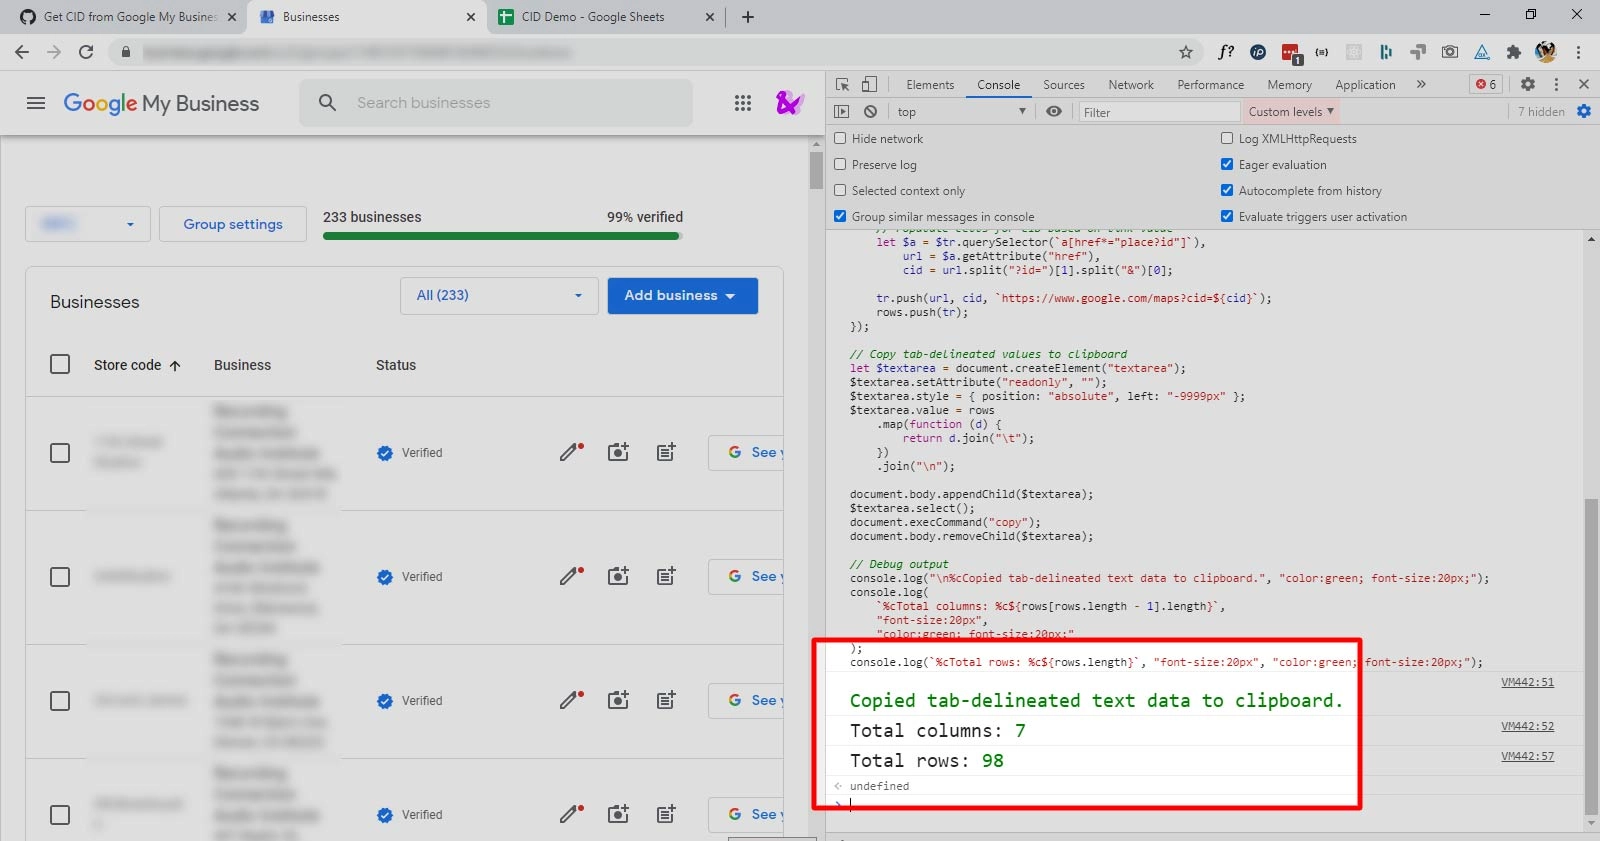The height and width of the screenshot is (841, 1600).
Task: Click the edit pencil icon in the first business row
Action: tap(571, 452)
